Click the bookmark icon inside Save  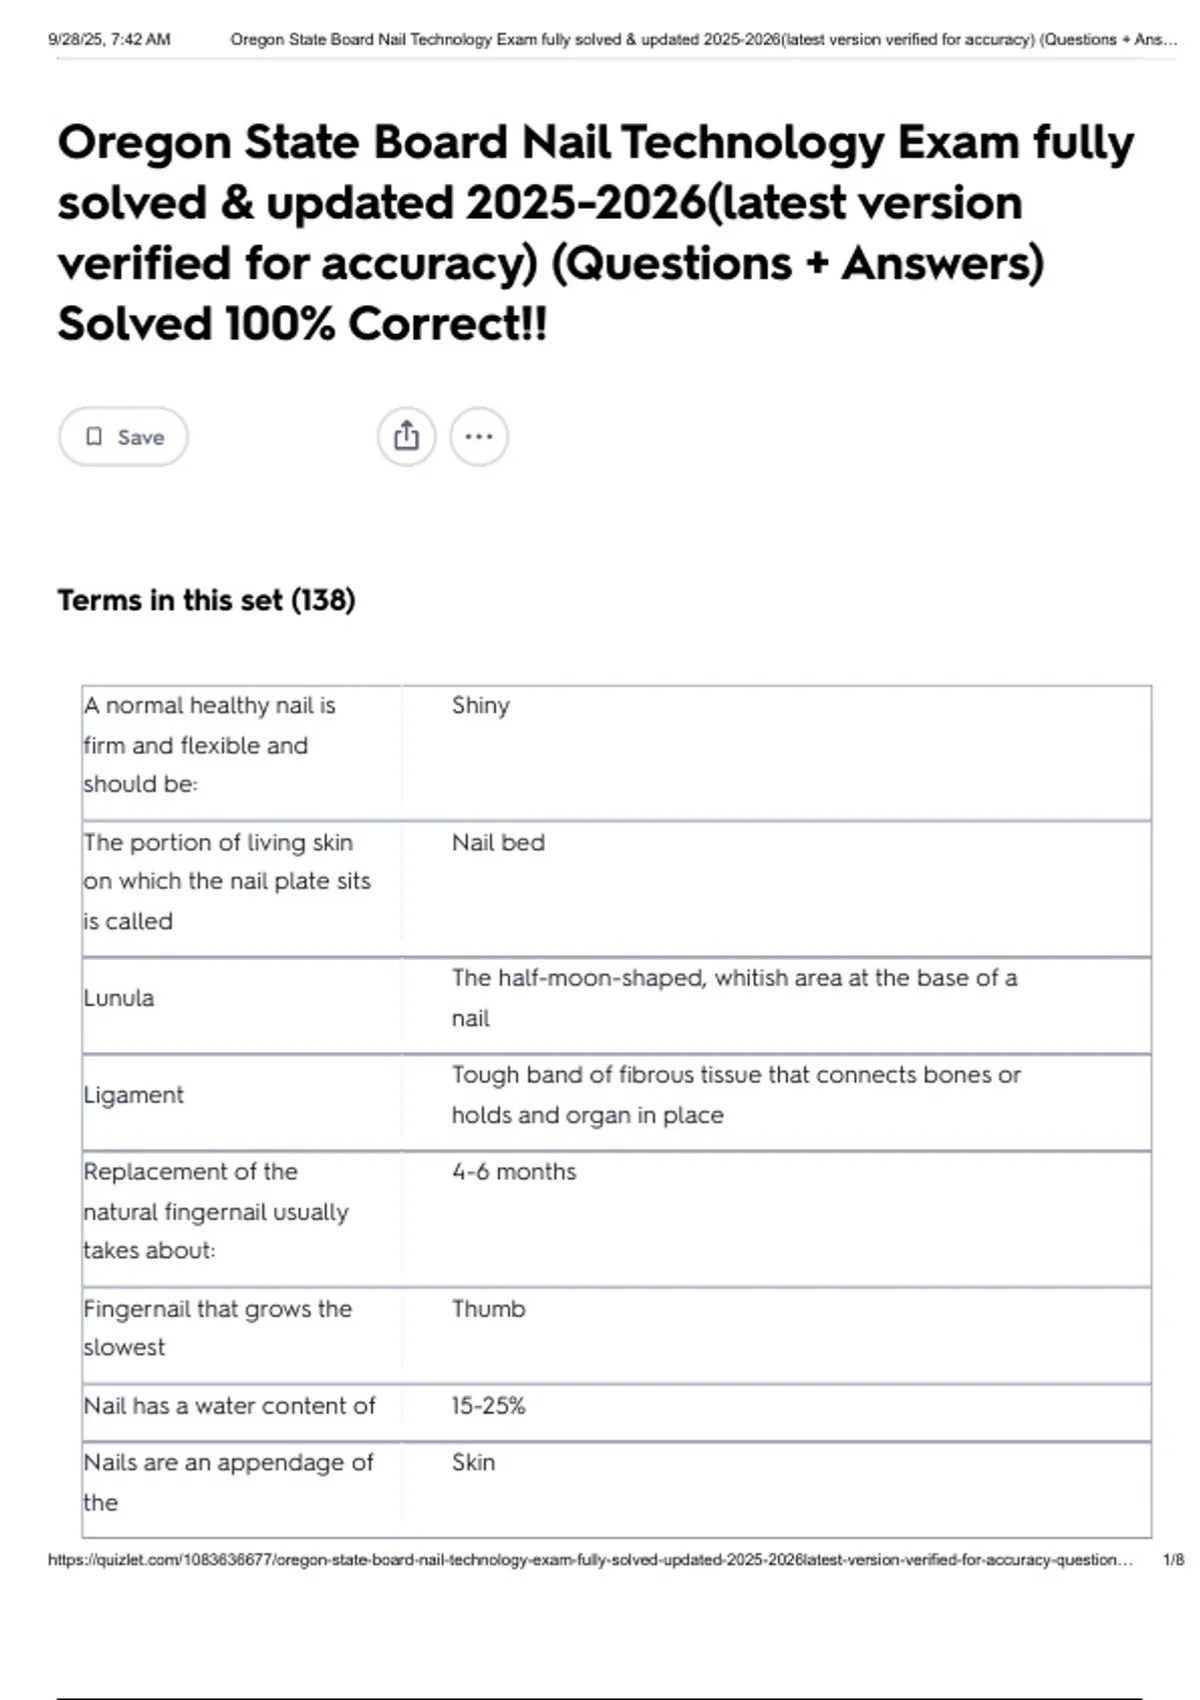[94, 436]
